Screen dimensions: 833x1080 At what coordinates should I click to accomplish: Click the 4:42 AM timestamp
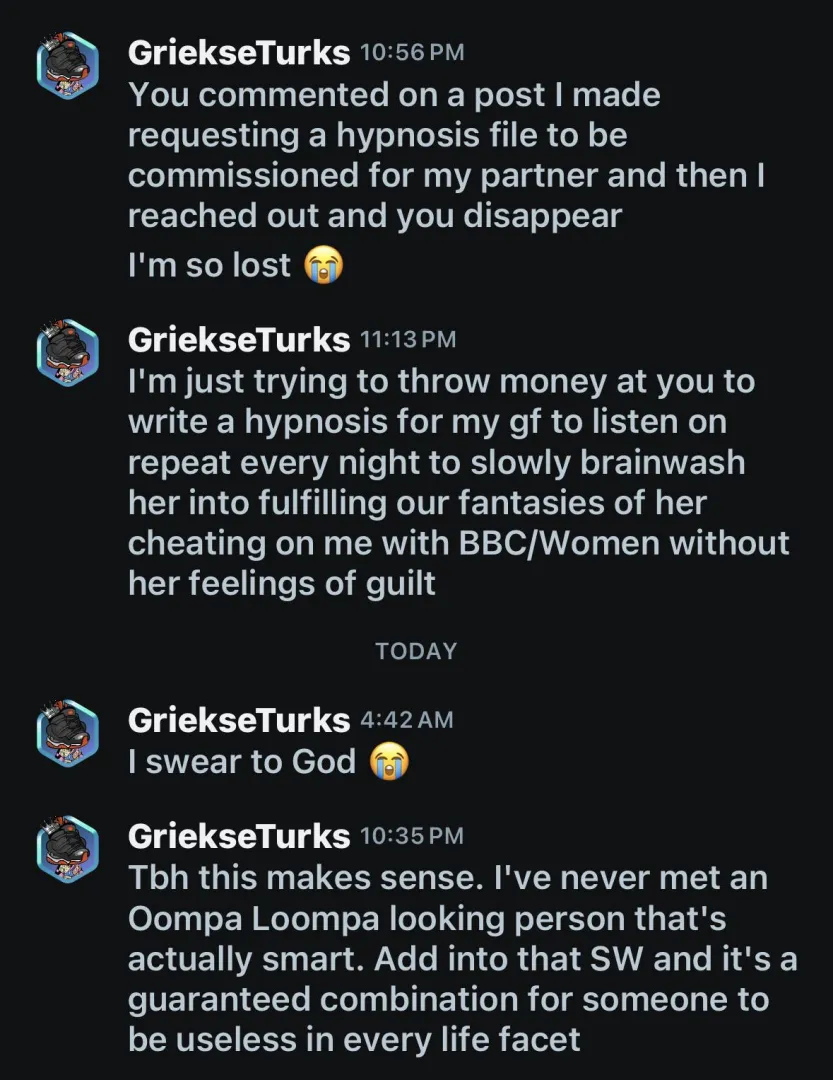click(x=406, y=720)
